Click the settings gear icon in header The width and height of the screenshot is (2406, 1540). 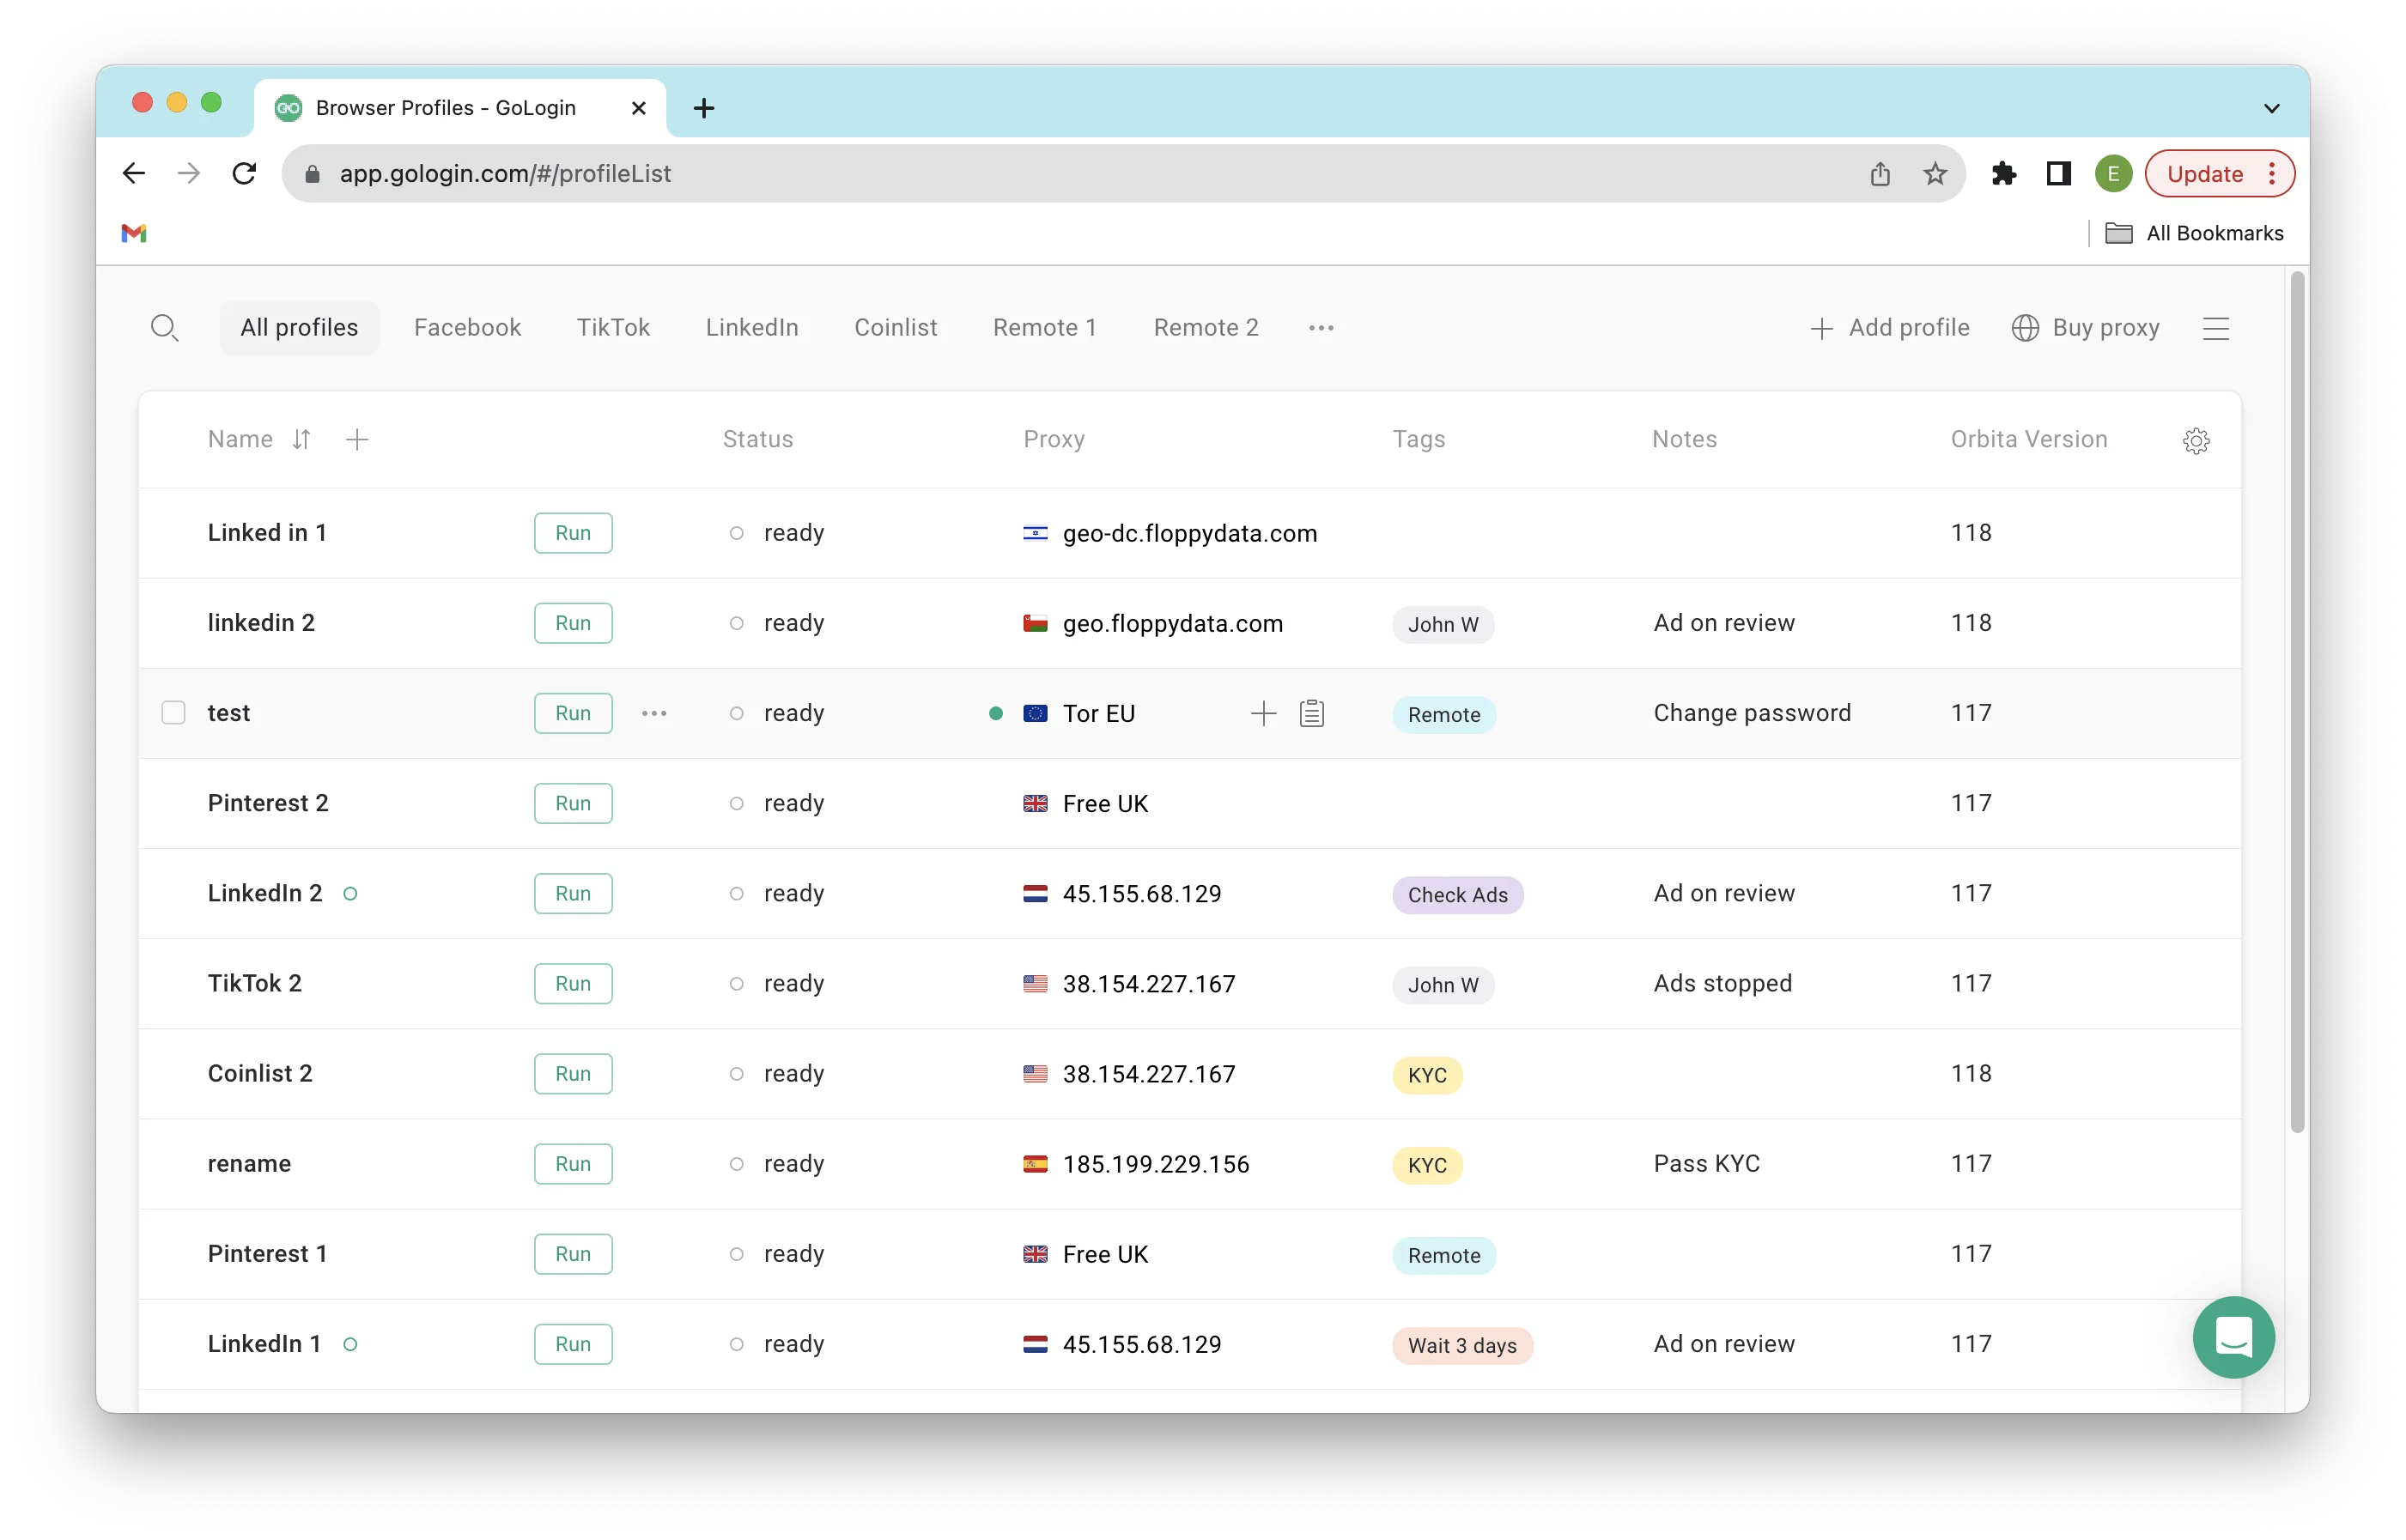[x=2196, y=440]
